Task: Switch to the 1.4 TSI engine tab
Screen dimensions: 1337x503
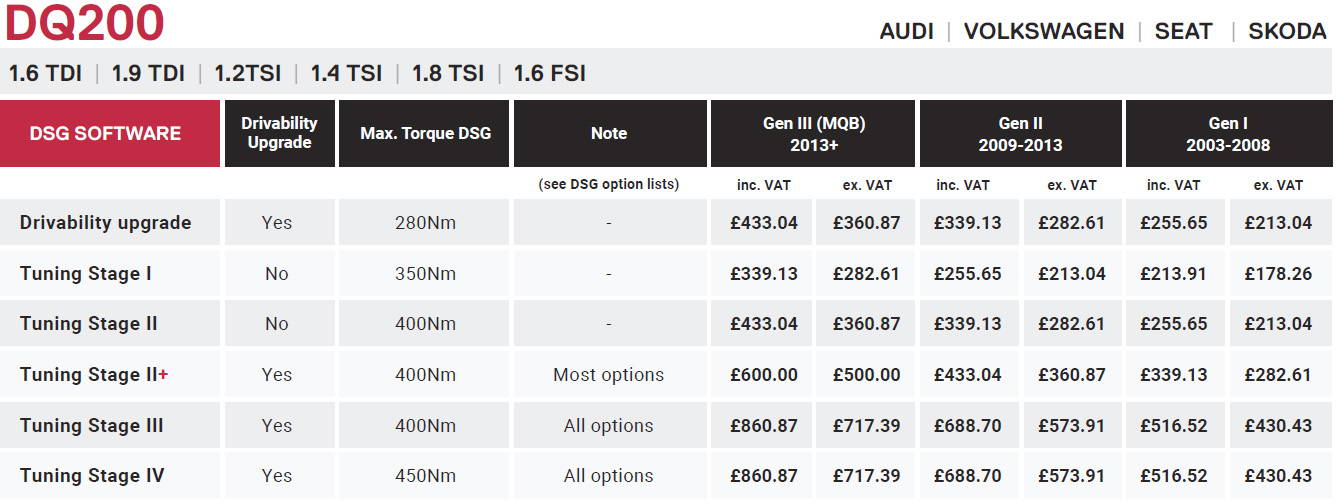Action: tap(346, 73)
